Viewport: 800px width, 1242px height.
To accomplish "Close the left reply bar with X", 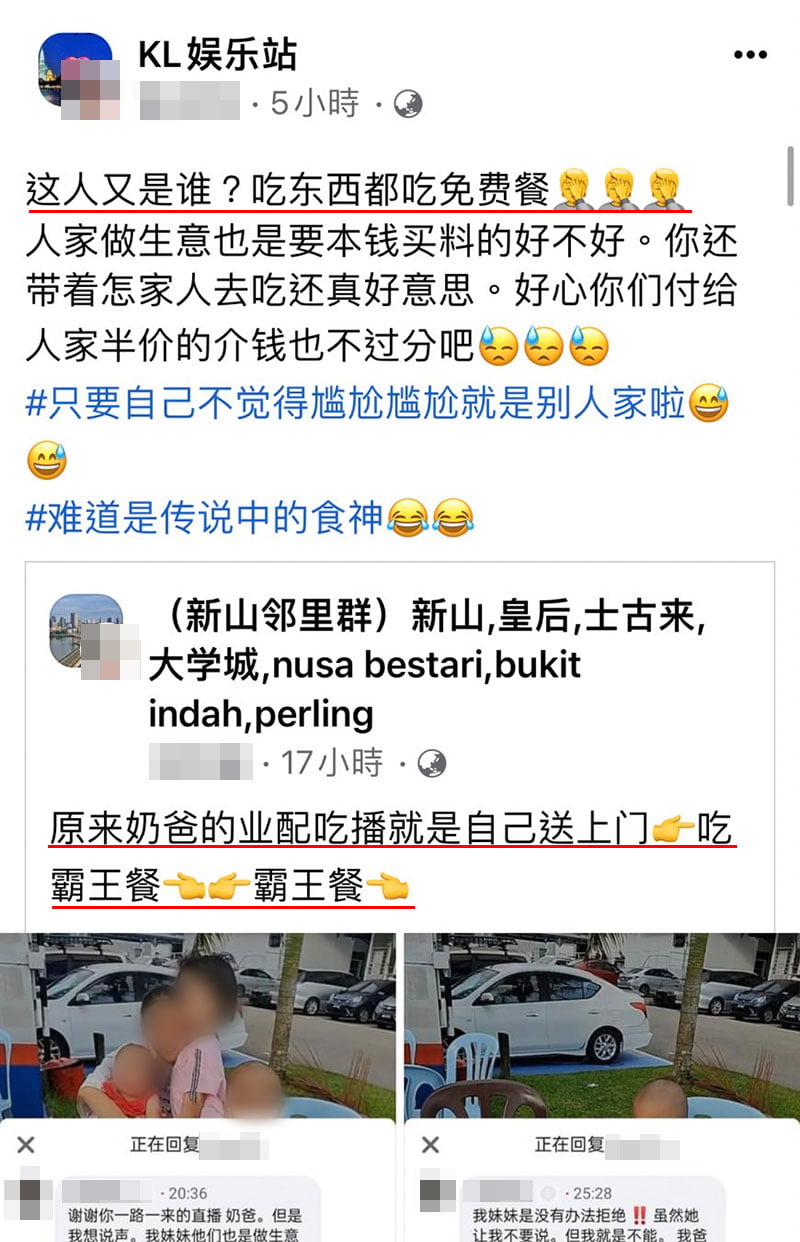I will click(x=27, y=1145).
